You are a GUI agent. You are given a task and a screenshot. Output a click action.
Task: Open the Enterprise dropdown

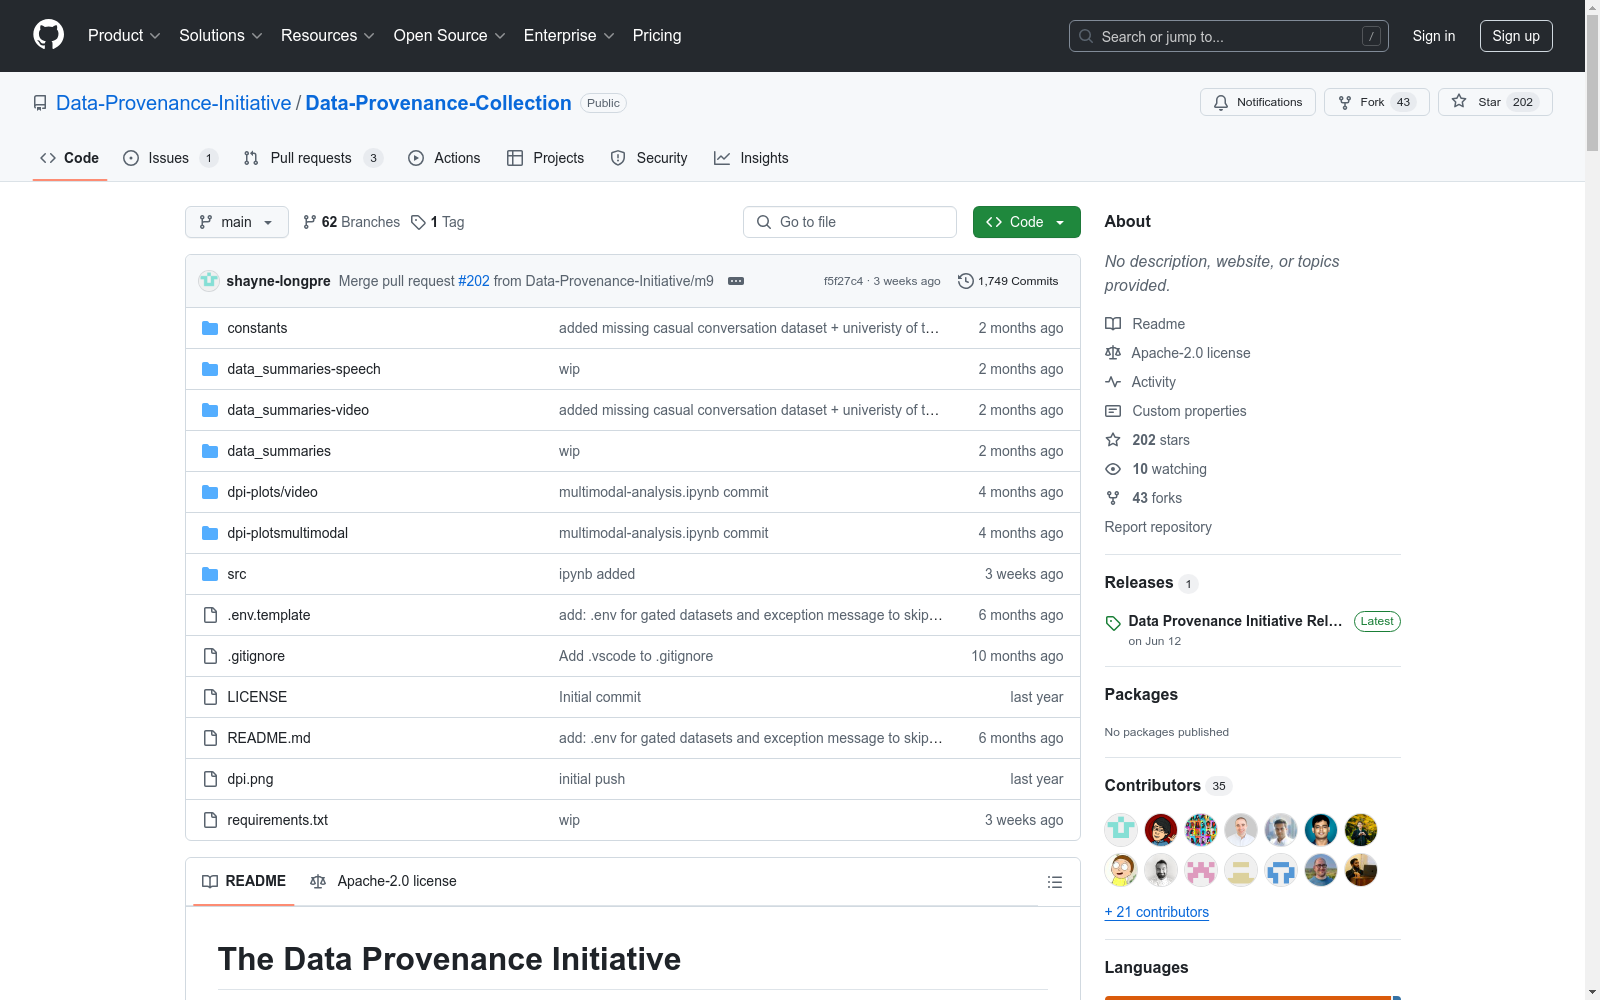(x=569, y=36)
